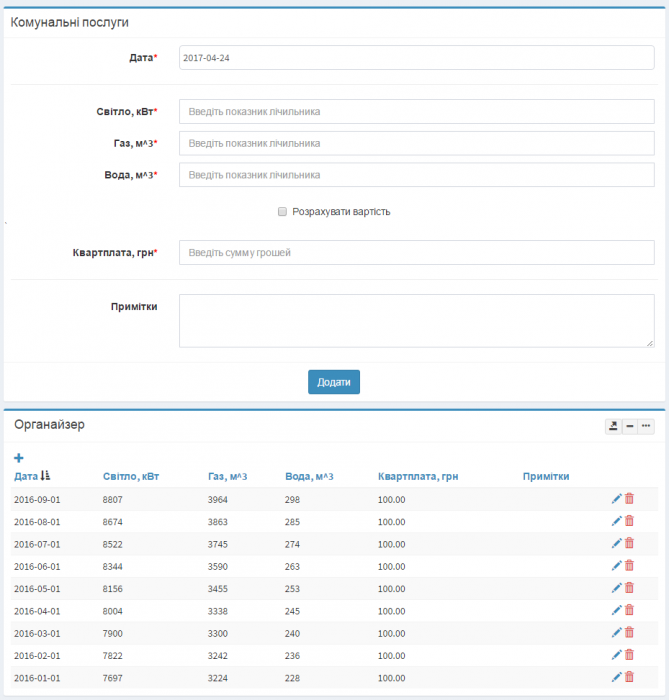Click pencil icon for 2016-06-01 row
This screenshot has width=669, height=700.
coord(616,565)
